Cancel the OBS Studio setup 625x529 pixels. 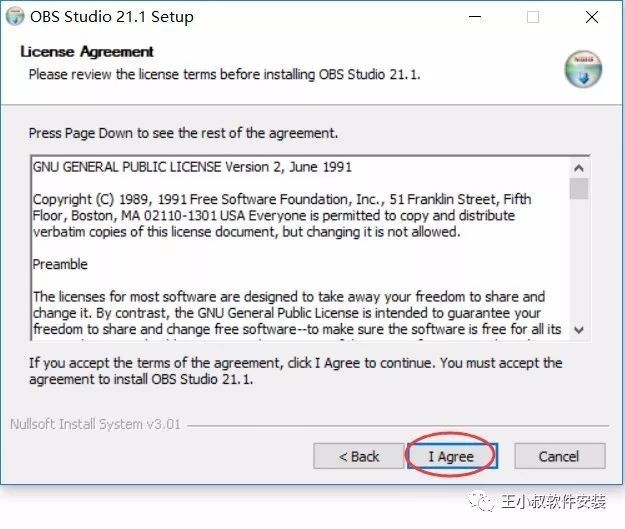tap(559, 456)
